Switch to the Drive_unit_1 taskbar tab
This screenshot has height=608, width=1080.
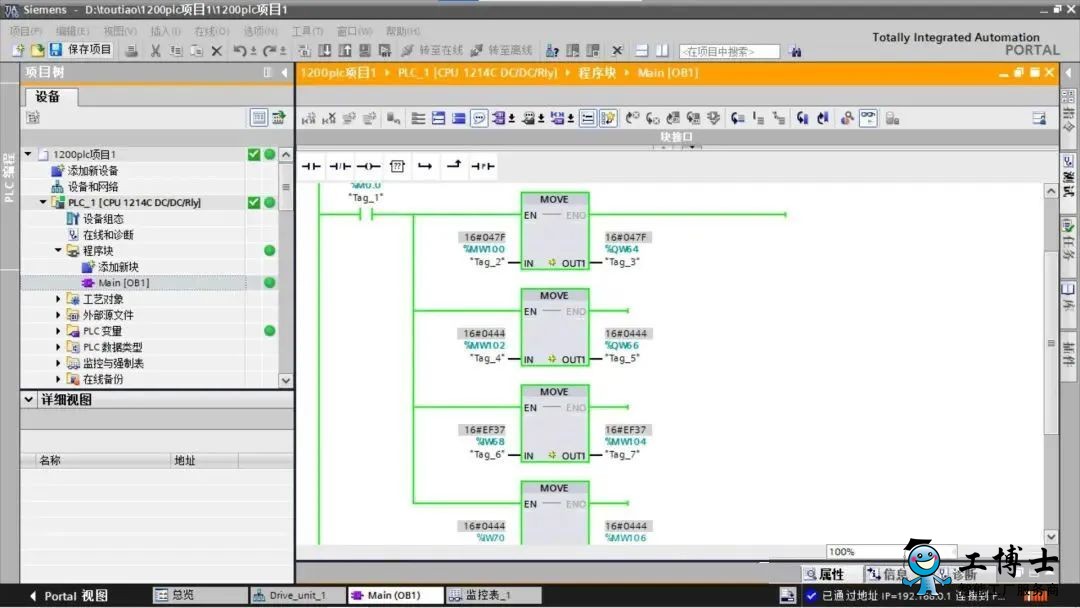point(298,596)
